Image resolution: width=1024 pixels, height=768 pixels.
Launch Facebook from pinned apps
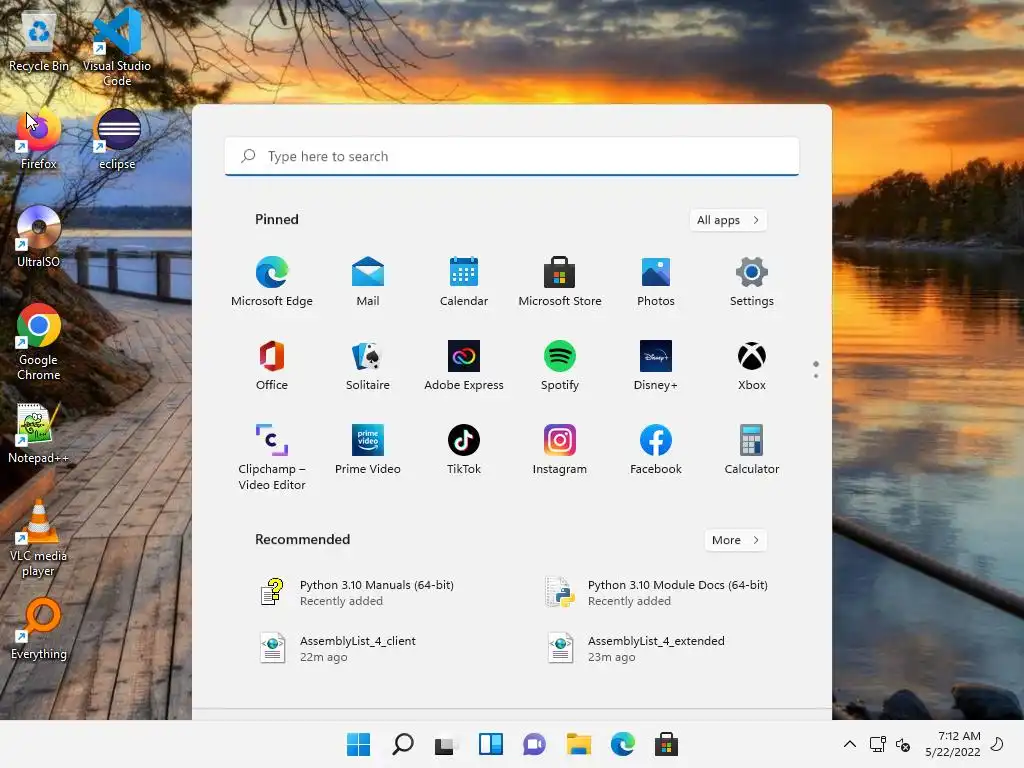click(656, 449)
